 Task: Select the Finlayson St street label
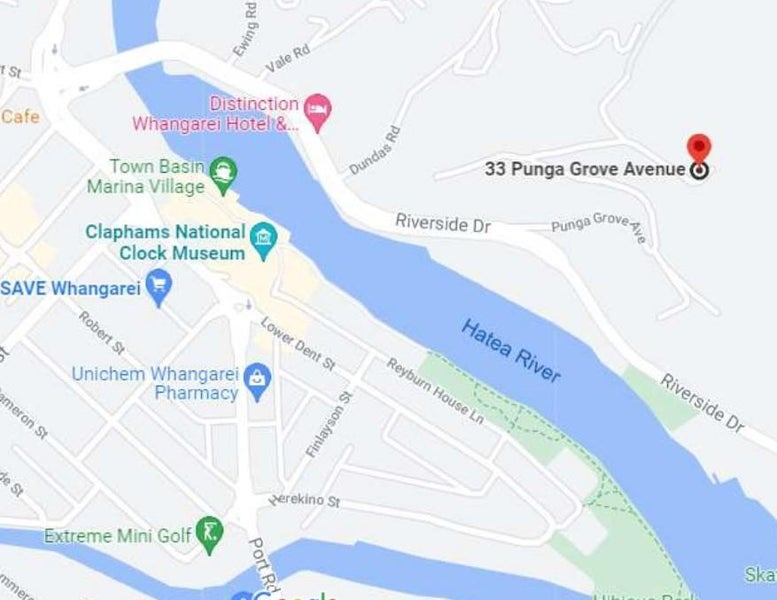pos(329,425)
